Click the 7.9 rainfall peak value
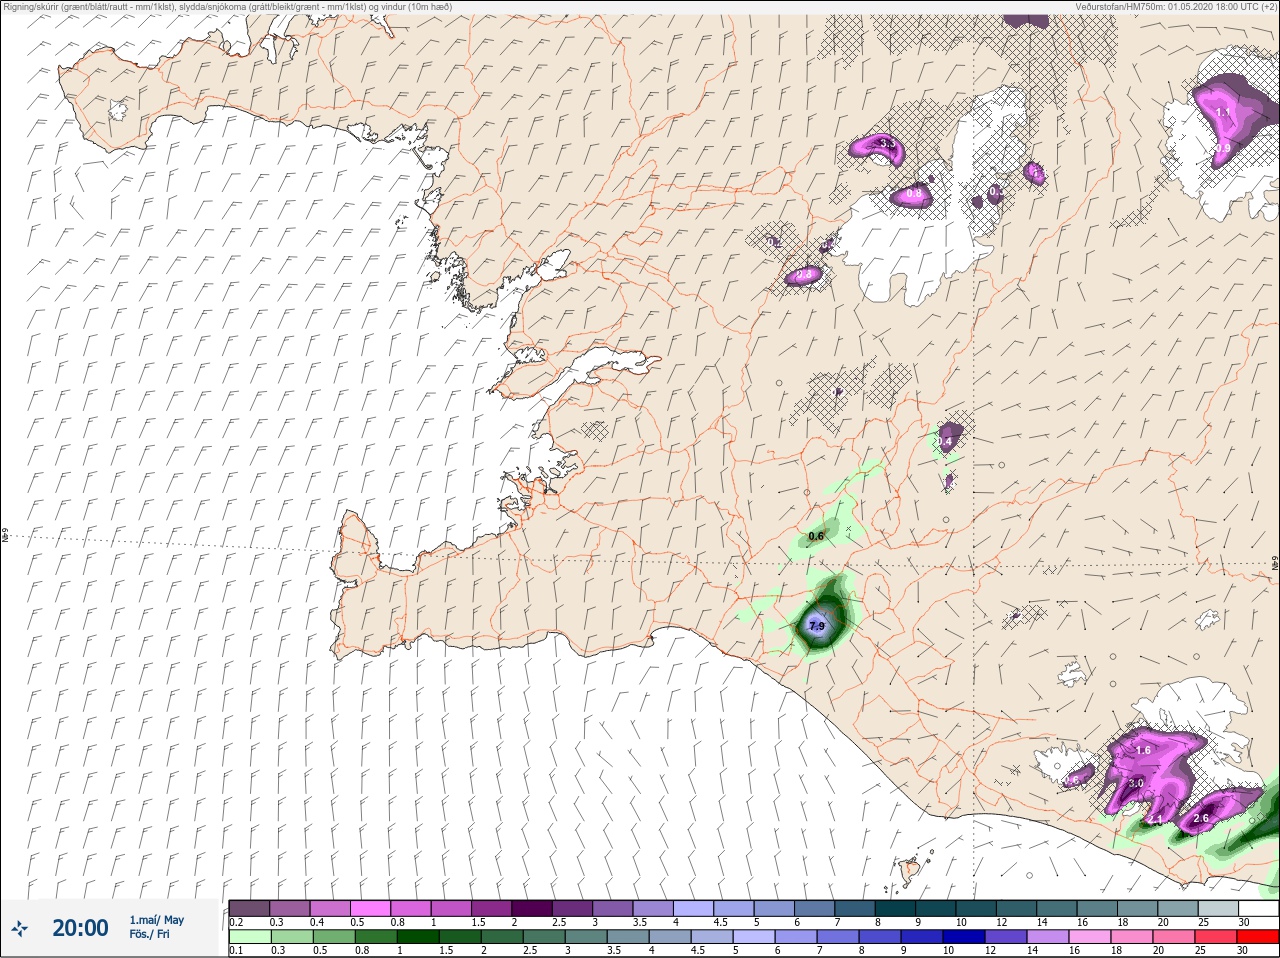This screenshot has height=958, width=1280. click(x=817, y=626)
